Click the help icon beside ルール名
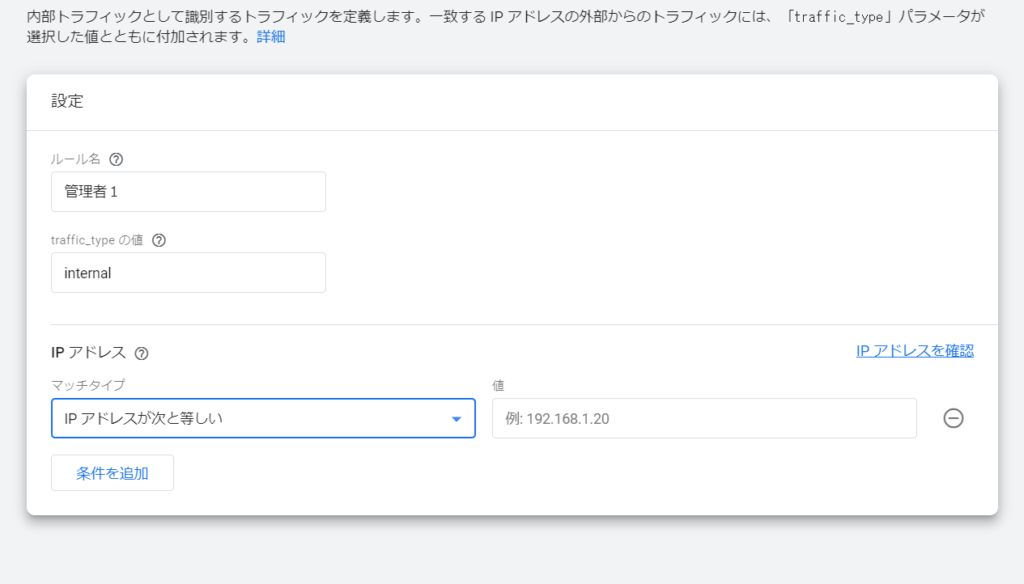Viewport: 1024px width, 584px height. 116,159
